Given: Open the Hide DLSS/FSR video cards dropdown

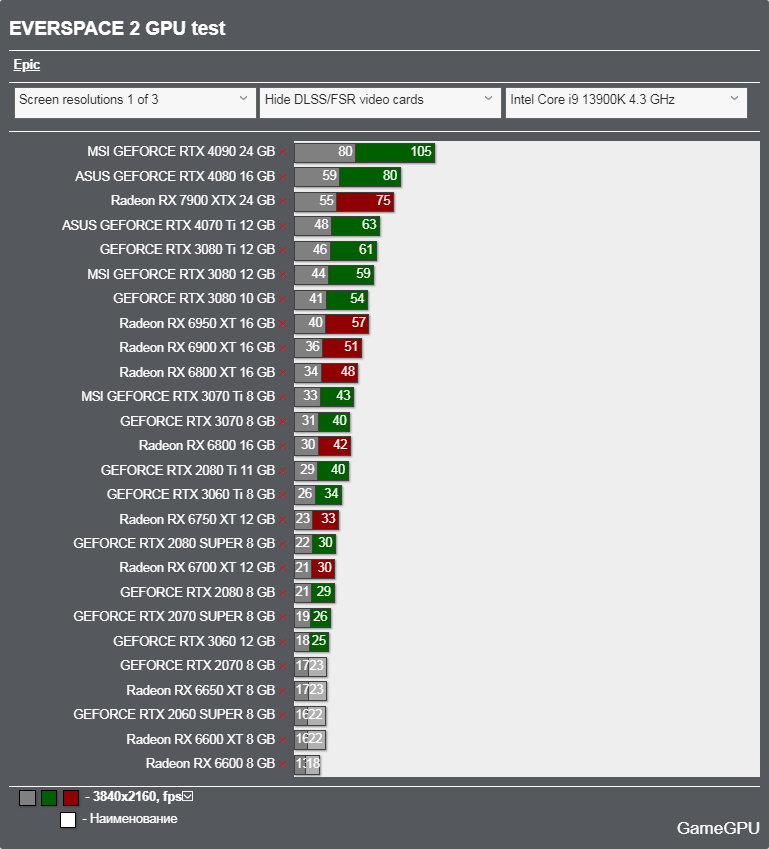Looking at the screenshot, I should 380,102.
